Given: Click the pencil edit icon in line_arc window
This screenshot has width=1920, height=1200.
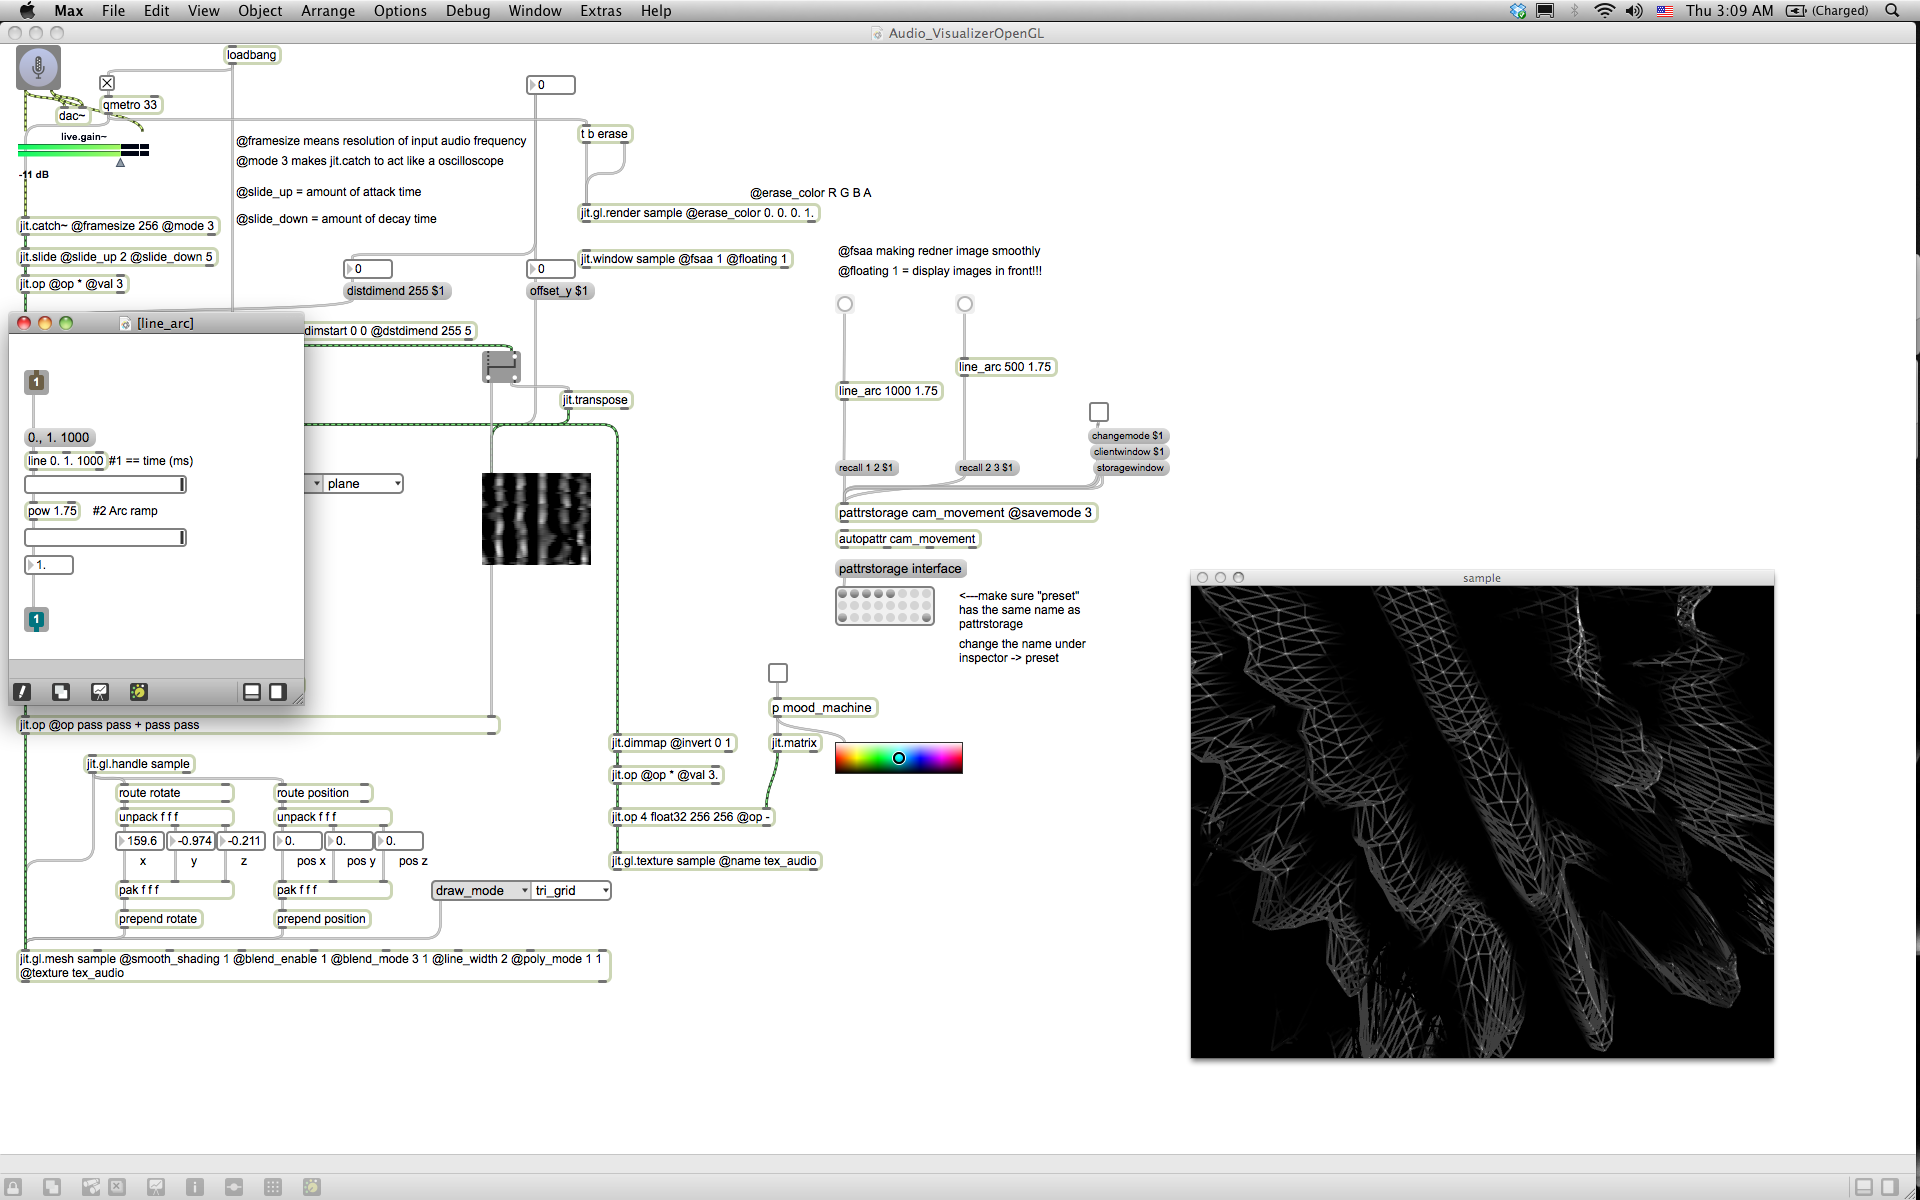Looking at the screenshot, I should pyautogui.click(x=22, y=692).
